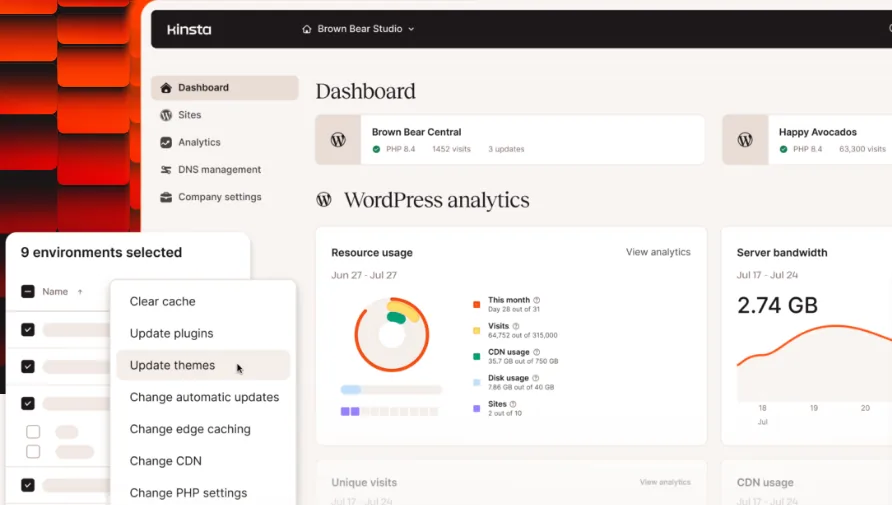The height and width of the screenshot is (505, 892).
Task: Click the info icon beside CDN usage
Action: pos(536,352)
